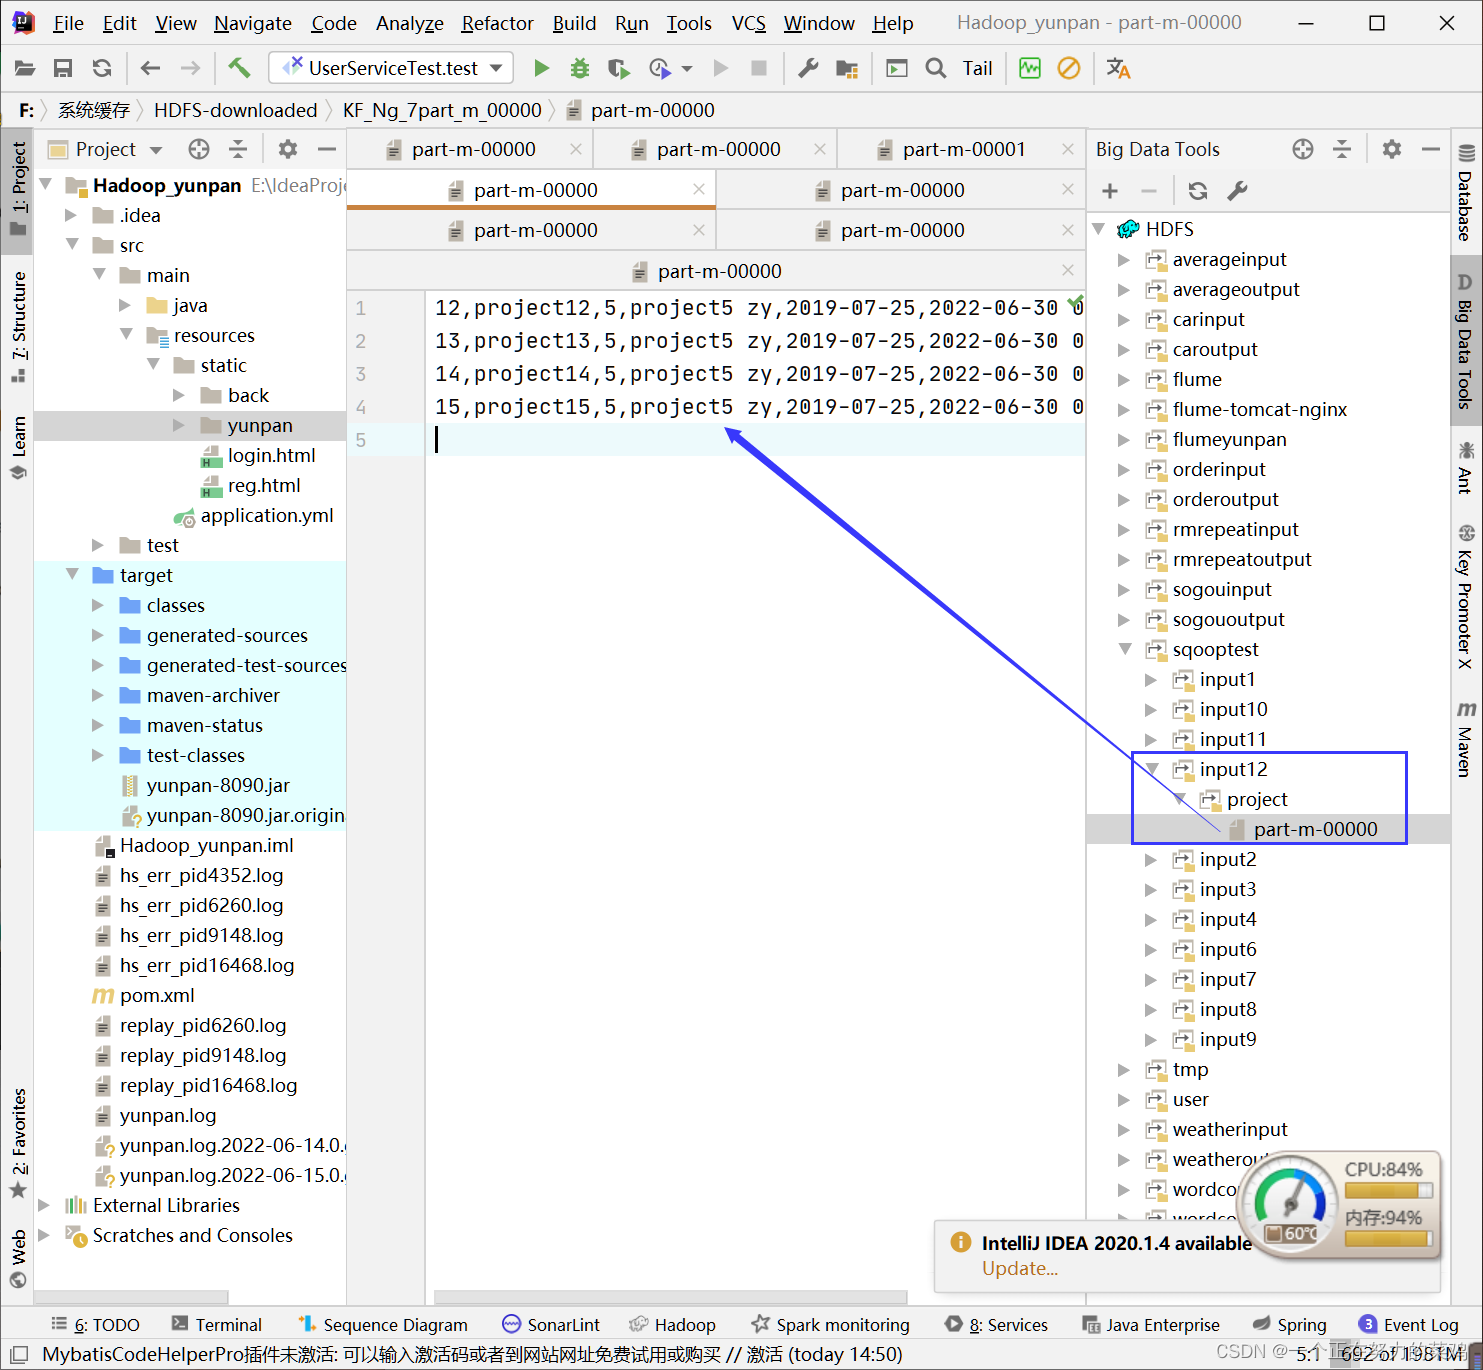This screenshot has width=1483, height=1370.
Task: Select pom.xml in the project tree
Action: (157, 995)
